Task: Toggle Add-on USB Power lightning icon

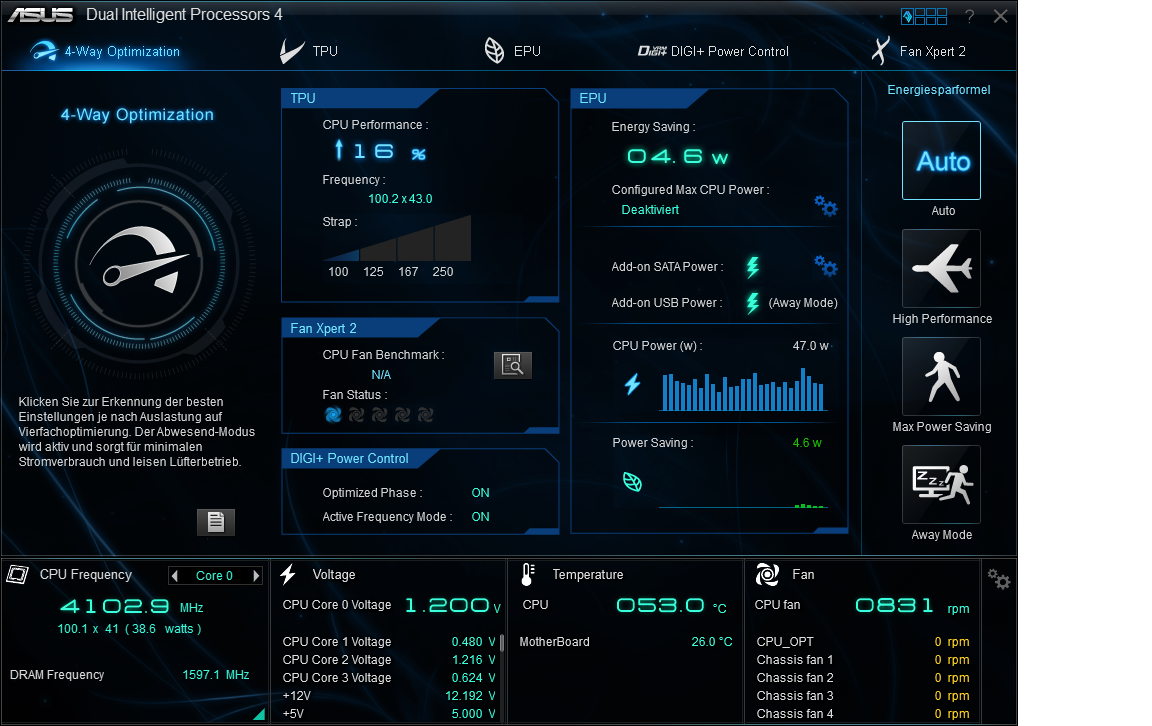Action: pyautogui.click(x=753, y=303)
